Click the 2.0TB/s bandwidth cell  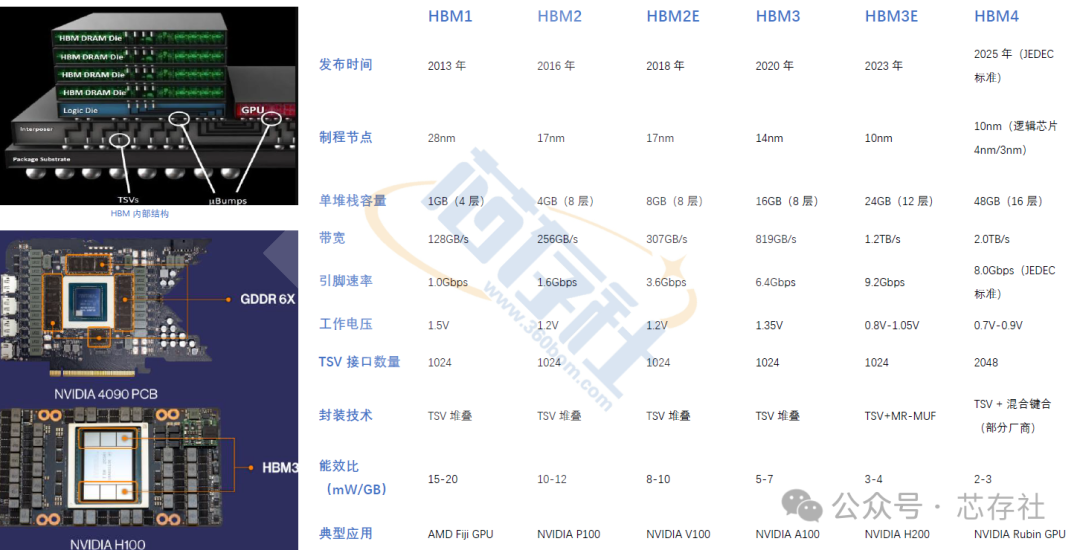point(992,239)
